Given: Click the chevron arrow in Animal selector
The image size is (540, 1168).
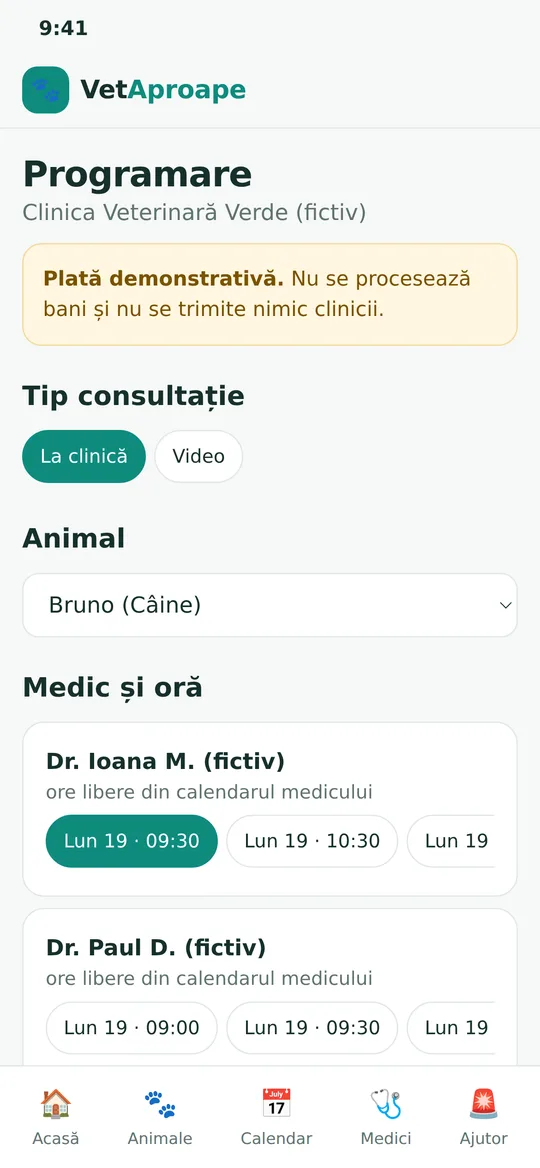Looking at the screenshot, I should [x=506, y=605].
